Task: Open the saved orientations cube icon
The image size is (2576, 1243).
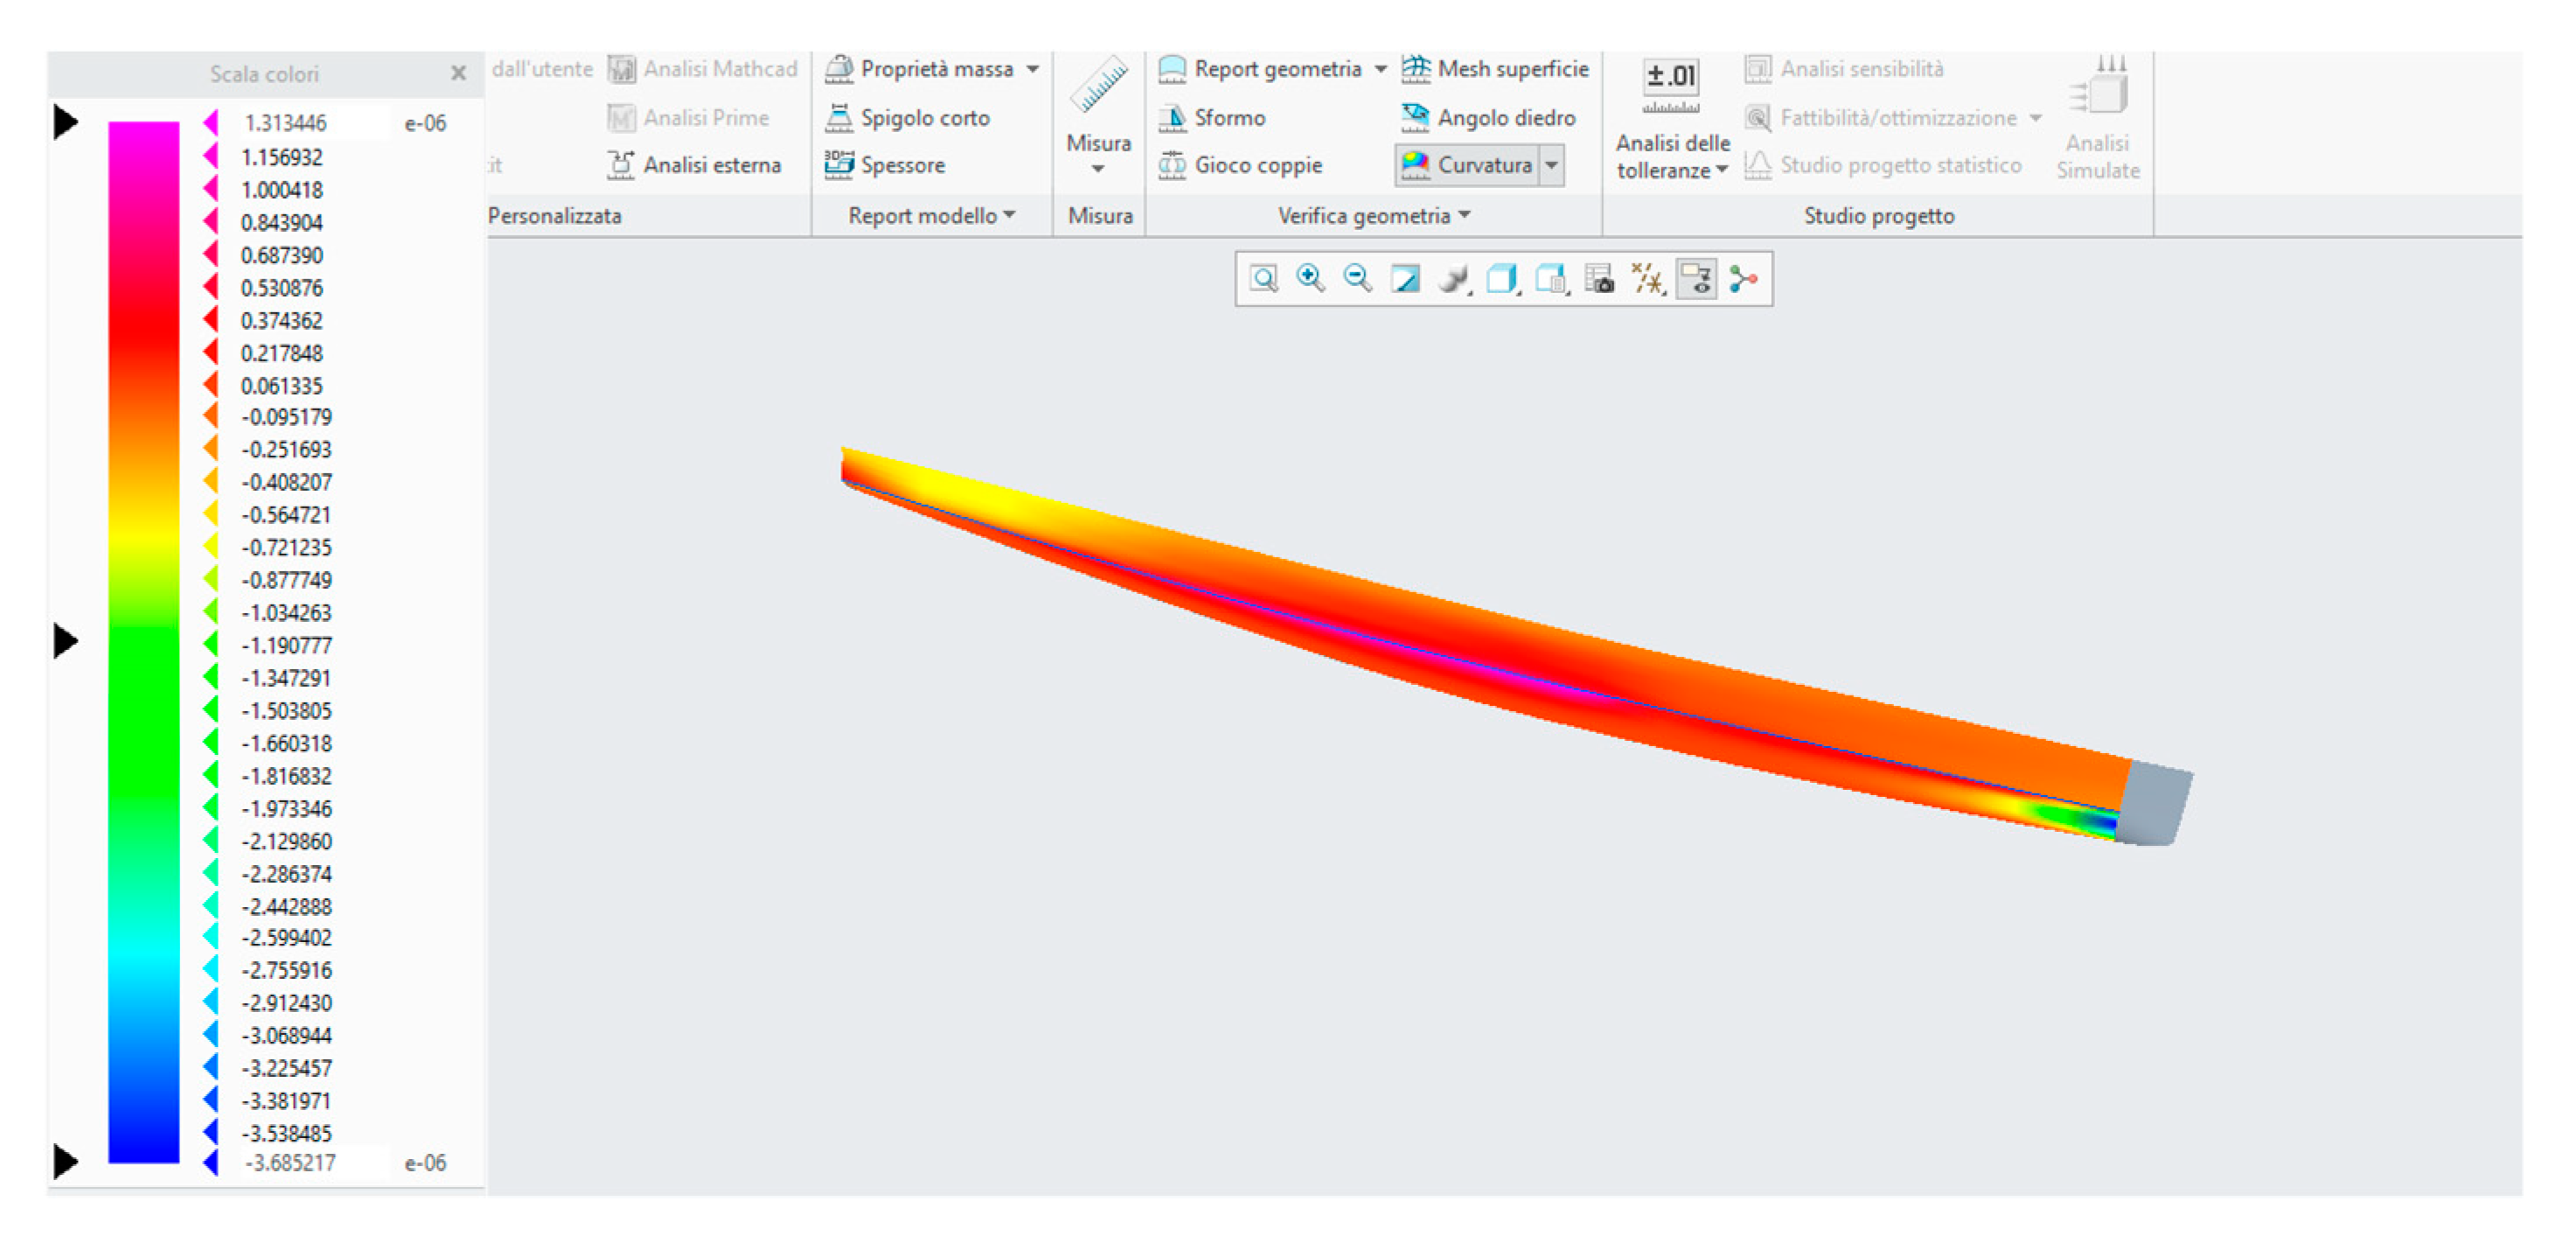Action: click(x=1501, y=279)
